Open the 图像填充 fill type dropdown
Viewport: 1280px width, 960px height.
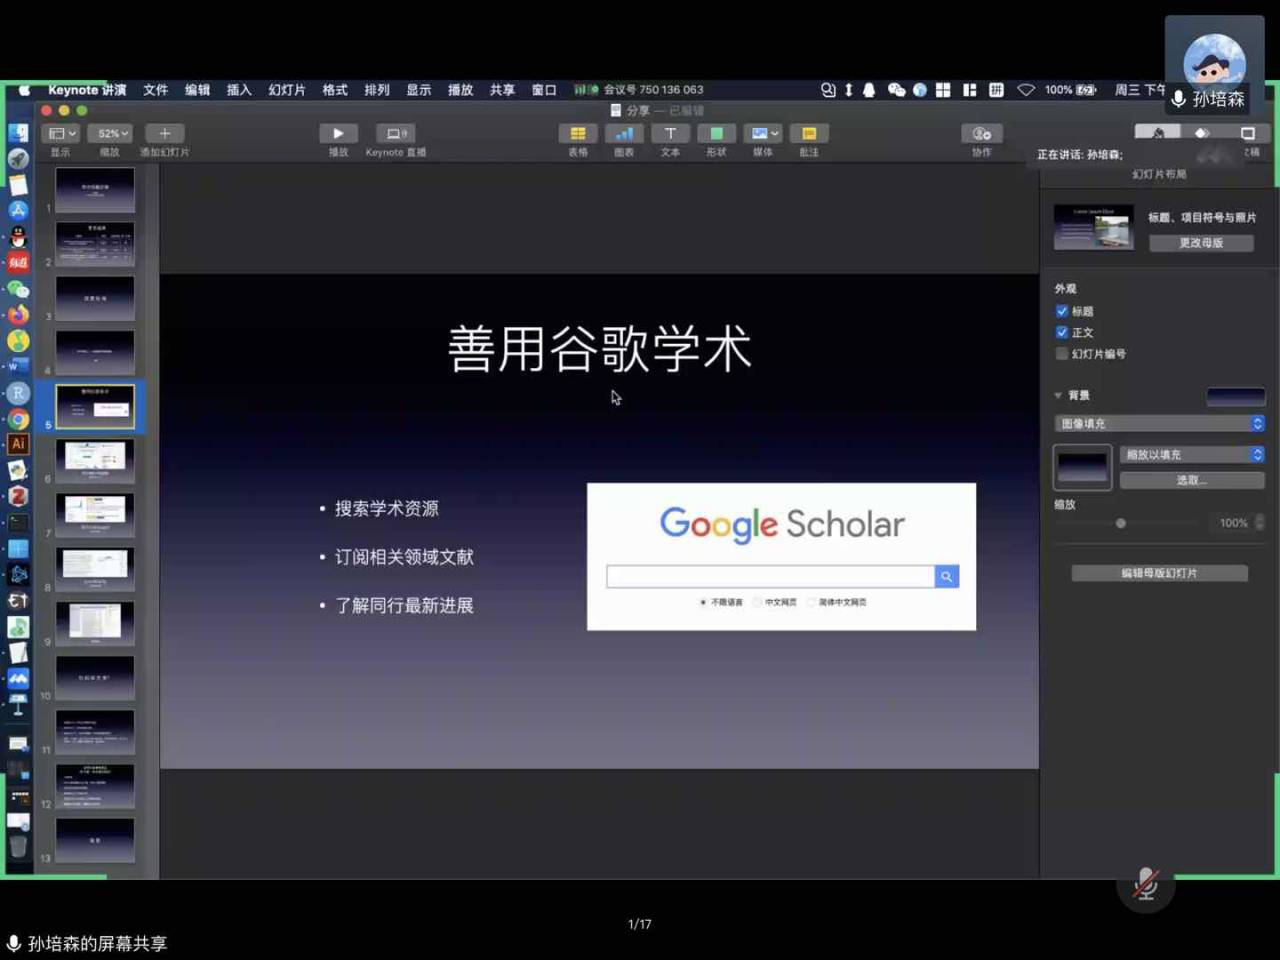(1160, 424)
